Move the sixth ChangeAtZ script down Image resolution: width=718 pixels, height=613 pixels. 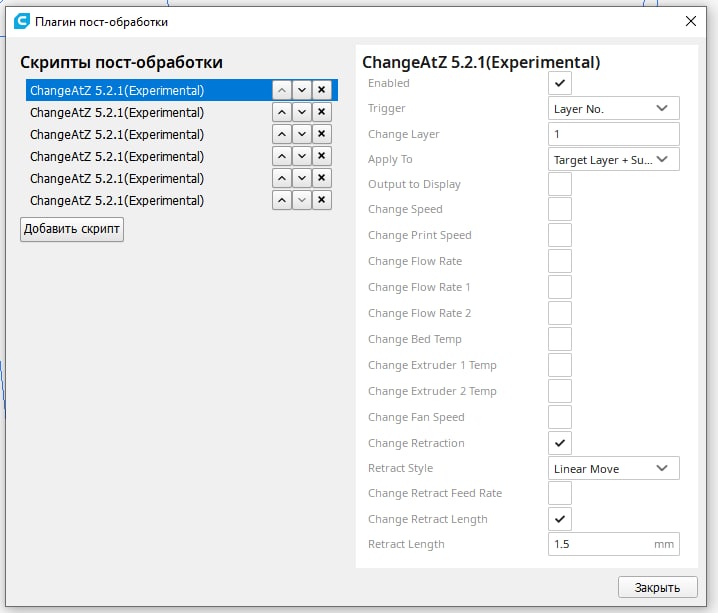coord(302,200)
